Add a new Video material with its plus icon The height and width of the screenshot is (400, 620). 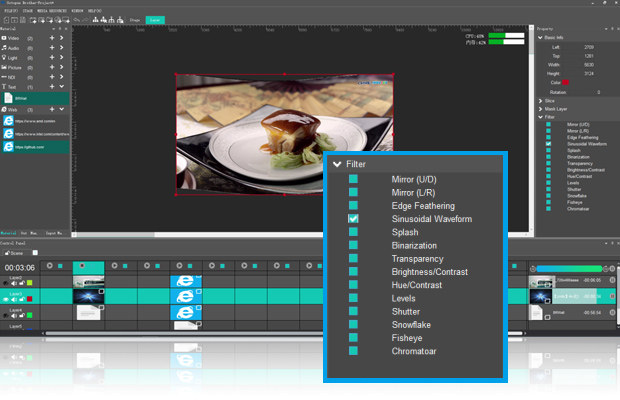click(52, 38)
